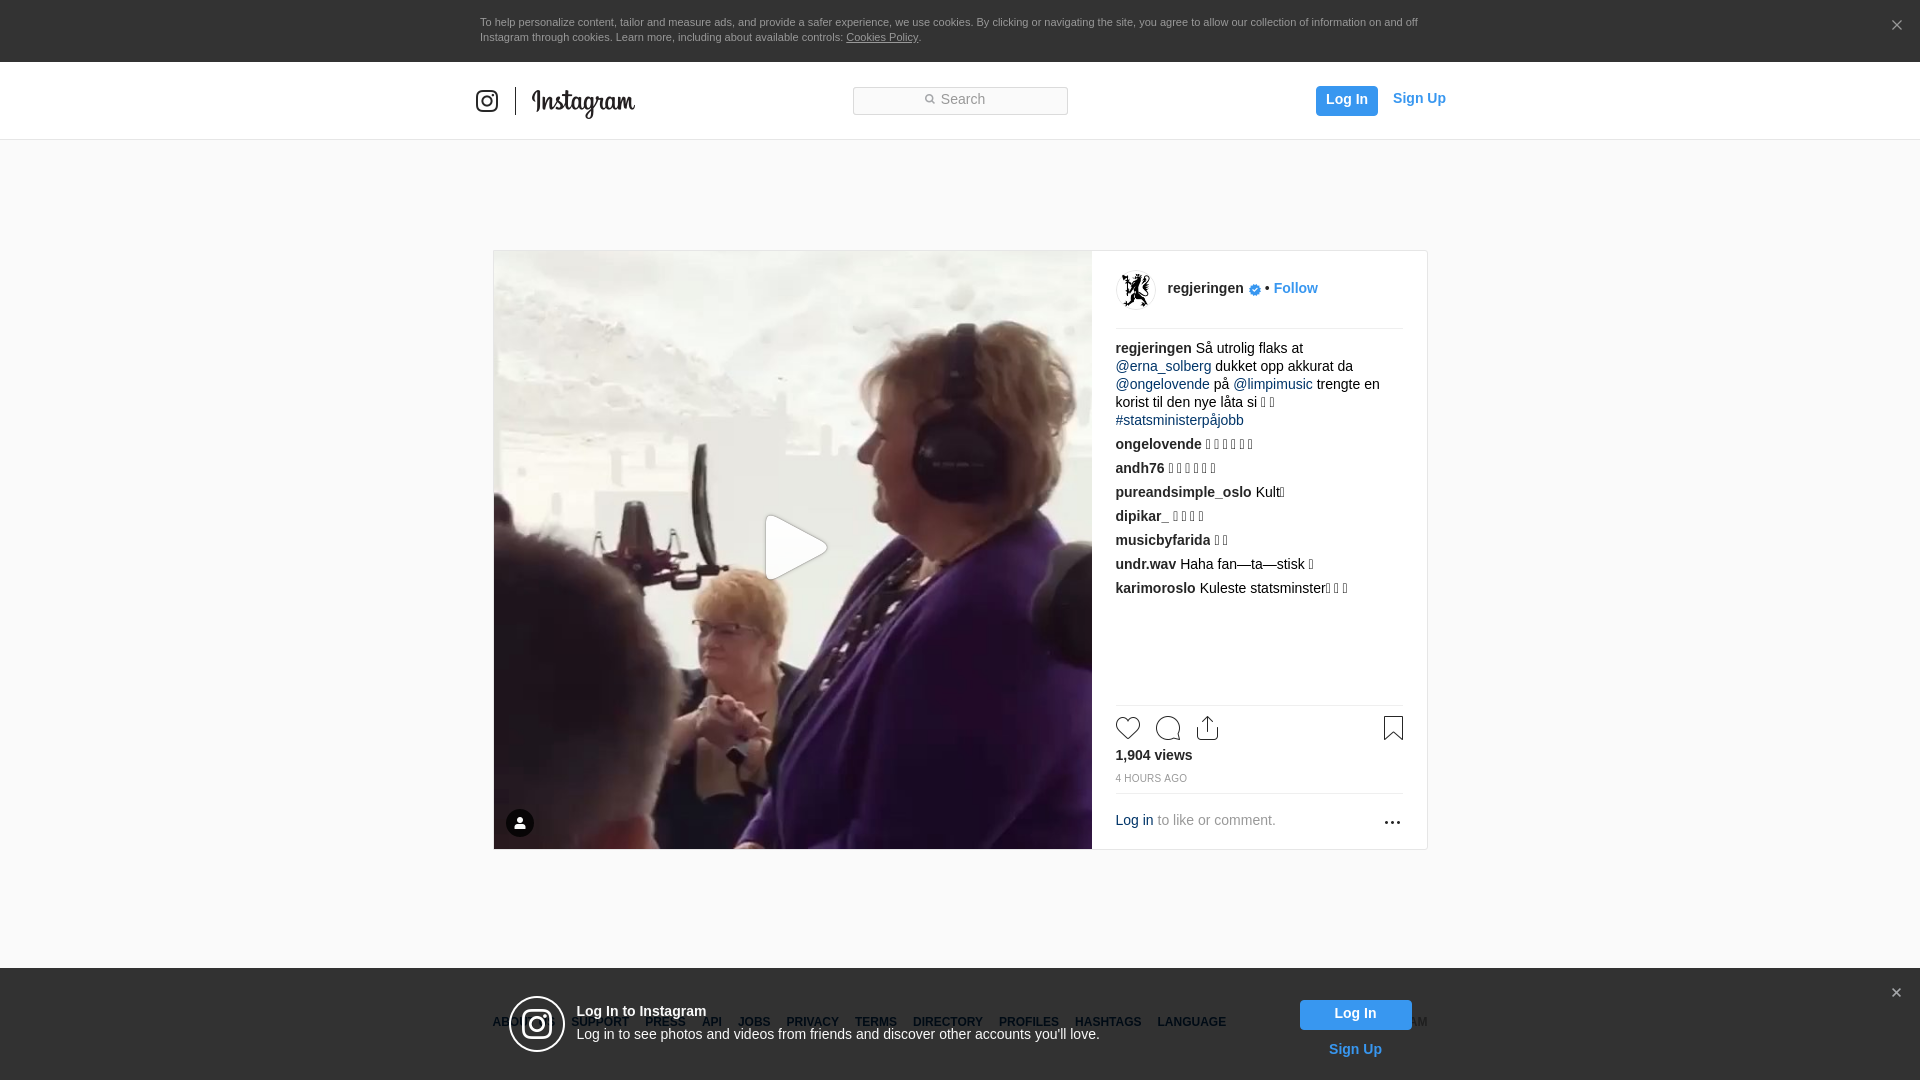
Task: Save the post with bookmark icon
Action: click(1392, 728)
